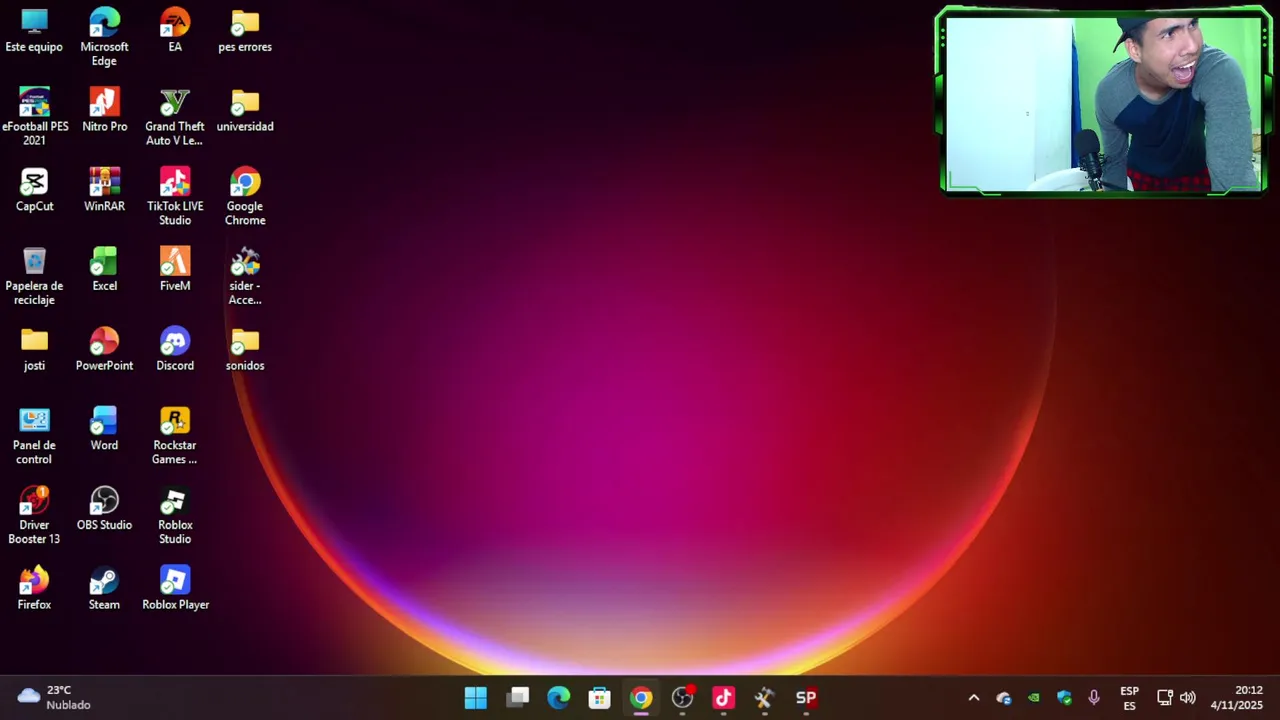Select the Firefox desktop shortcut
This screenshot has width=1280, height=720.
pos(34,590)
